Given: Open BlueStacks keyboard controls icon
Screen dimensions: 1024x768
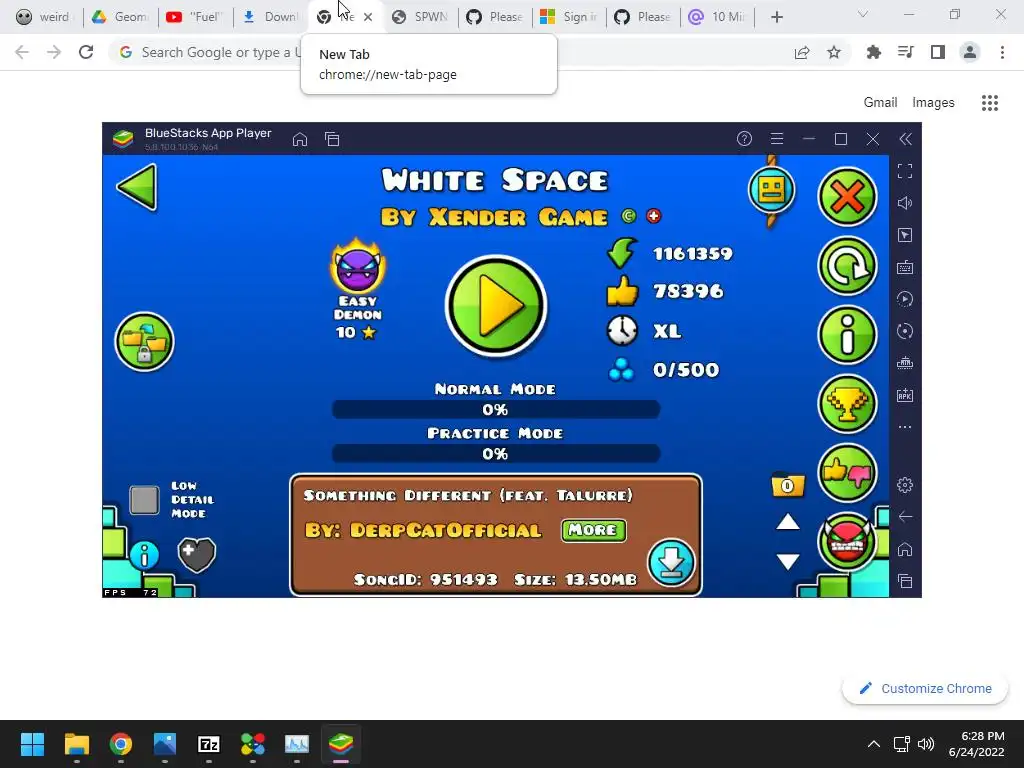Looking at the screenshot, I should 905,267.
